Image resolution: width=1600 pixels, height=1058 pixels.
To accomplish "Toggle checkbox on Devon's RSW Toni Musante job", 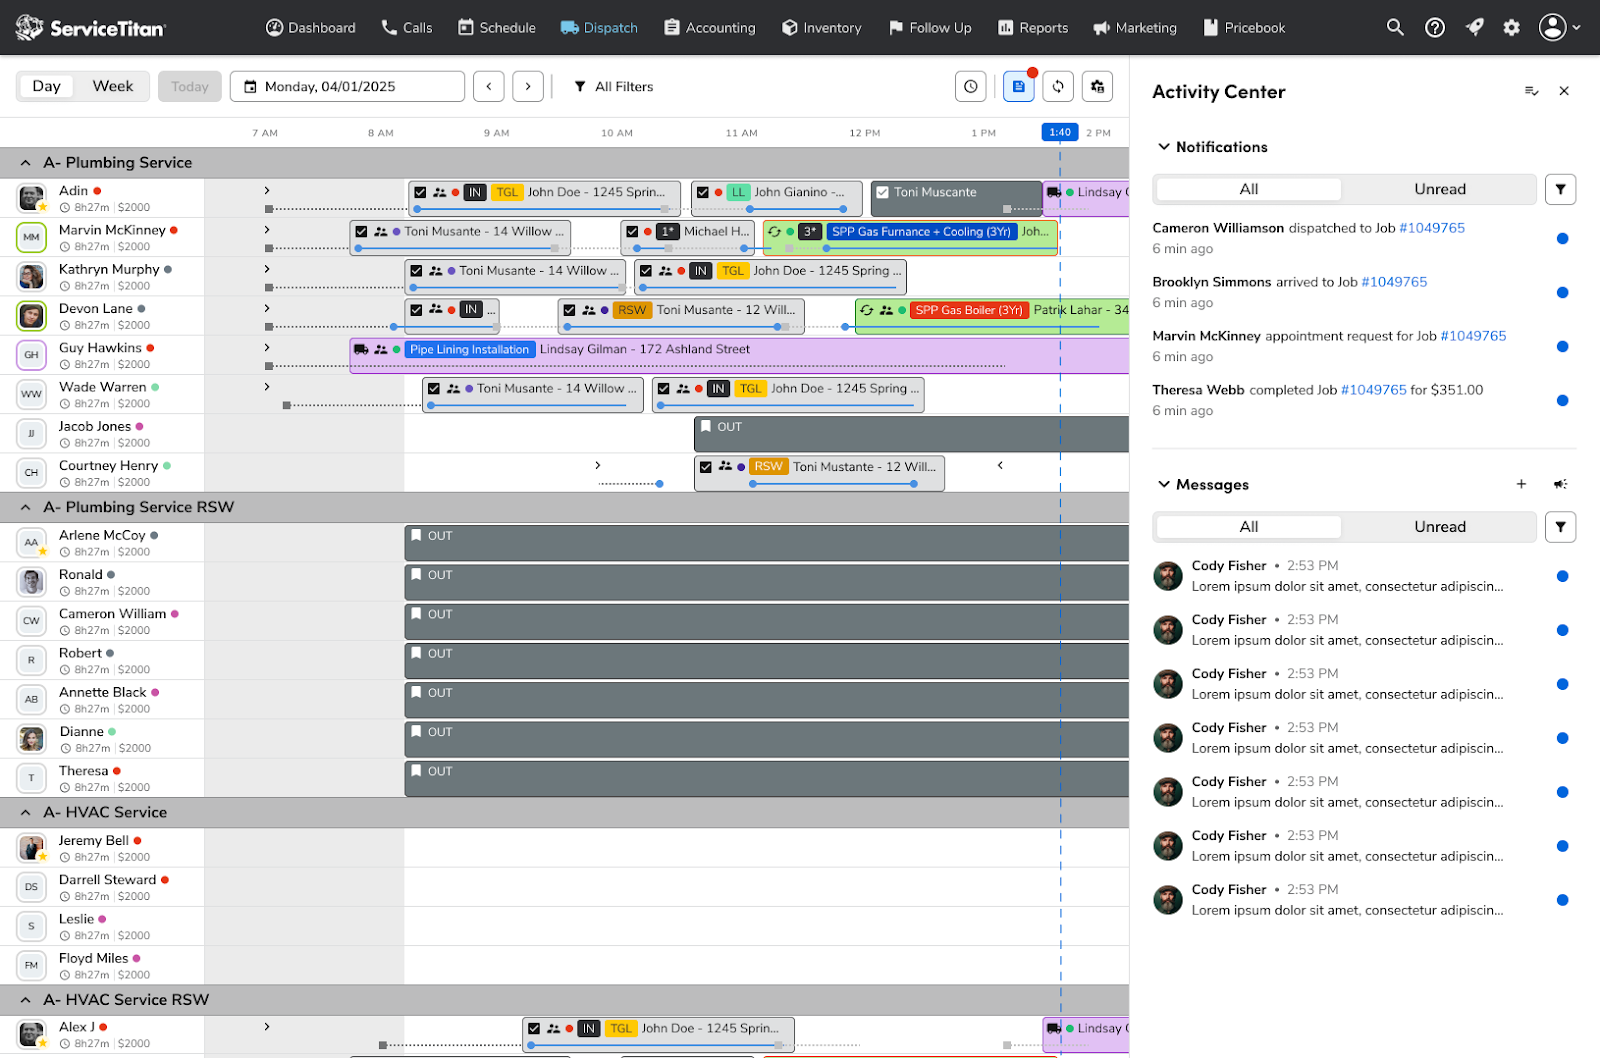I will (x=569, y=310).
